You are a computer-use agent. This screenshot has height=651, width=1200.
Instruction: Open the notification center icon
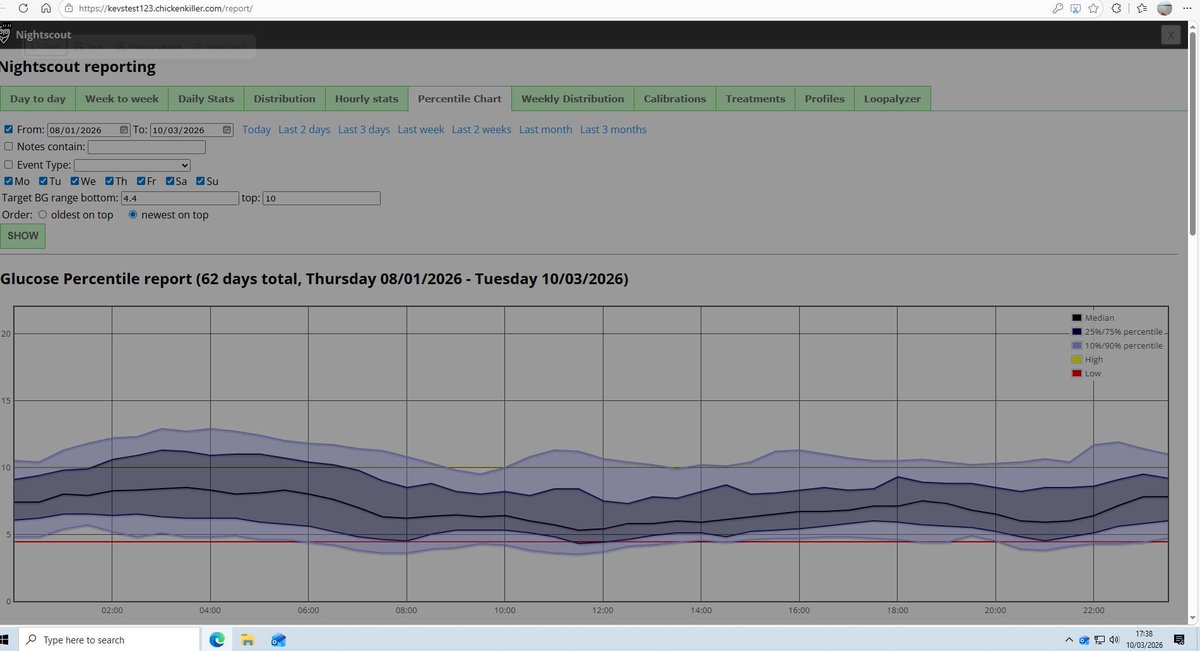1180,639
